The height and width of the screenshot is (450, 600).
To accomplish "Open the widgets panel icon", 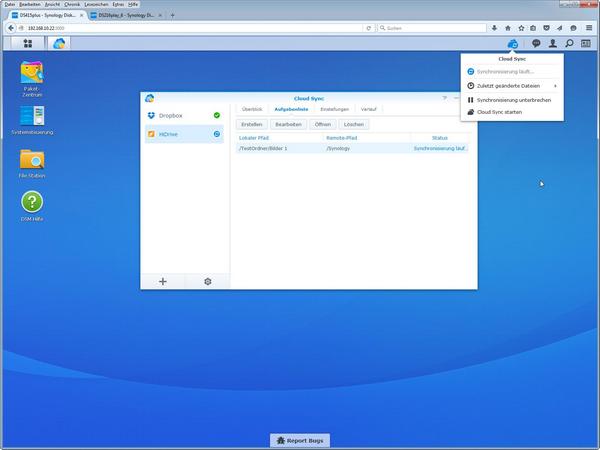I will [586, 43].
